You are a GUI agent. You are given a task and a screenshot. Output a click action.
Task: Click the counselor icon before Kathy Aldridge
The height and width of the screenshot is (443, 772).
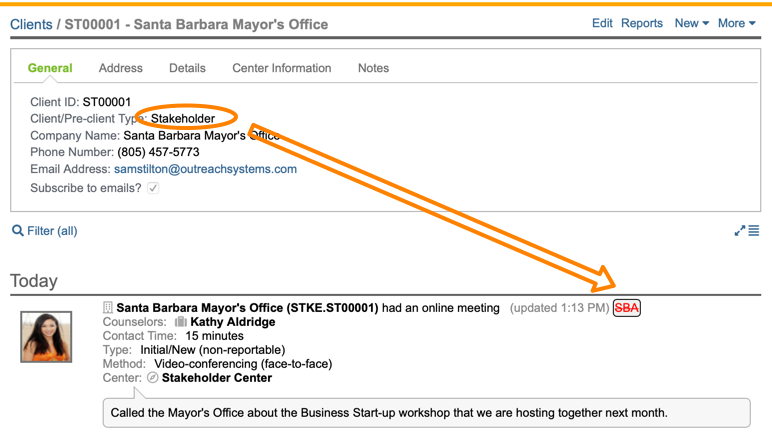coord(181,322)
